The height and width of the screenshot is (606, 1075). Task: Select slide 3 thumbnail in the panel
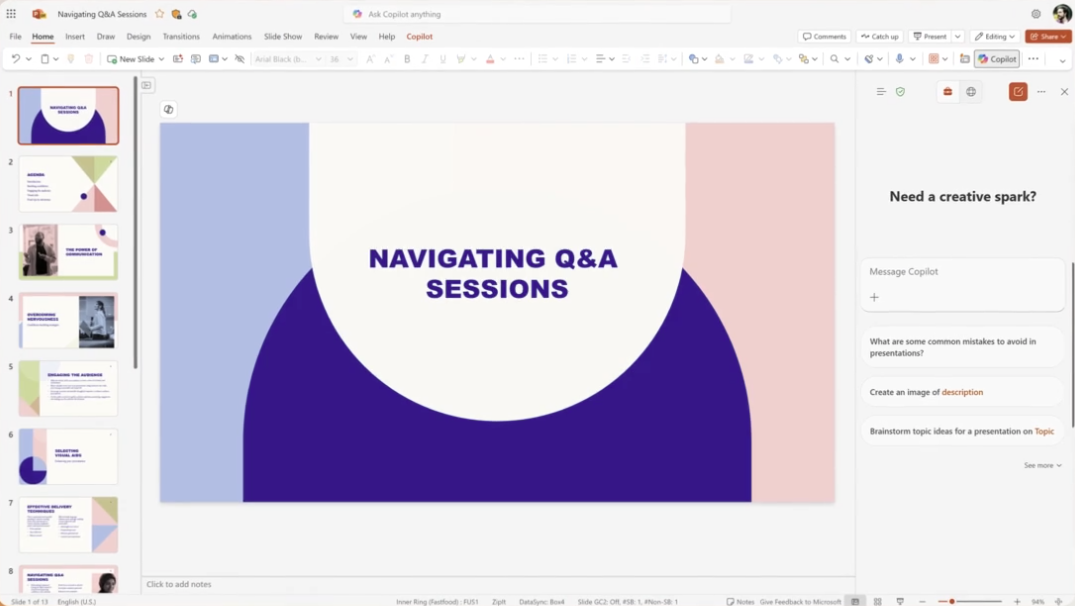(x=67, y=251)
